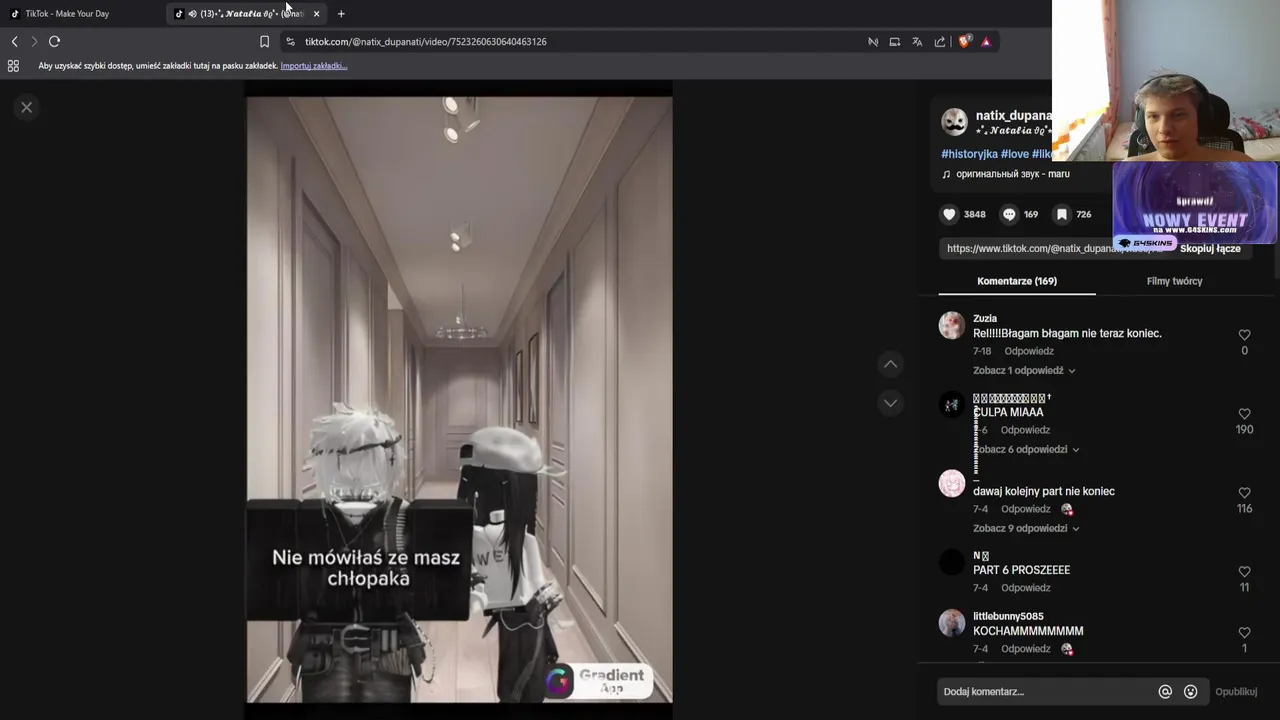Viewport: 1280px width, 720px height.
Task: Close the active Natalia browser tab
Action: tap(316, 14)
